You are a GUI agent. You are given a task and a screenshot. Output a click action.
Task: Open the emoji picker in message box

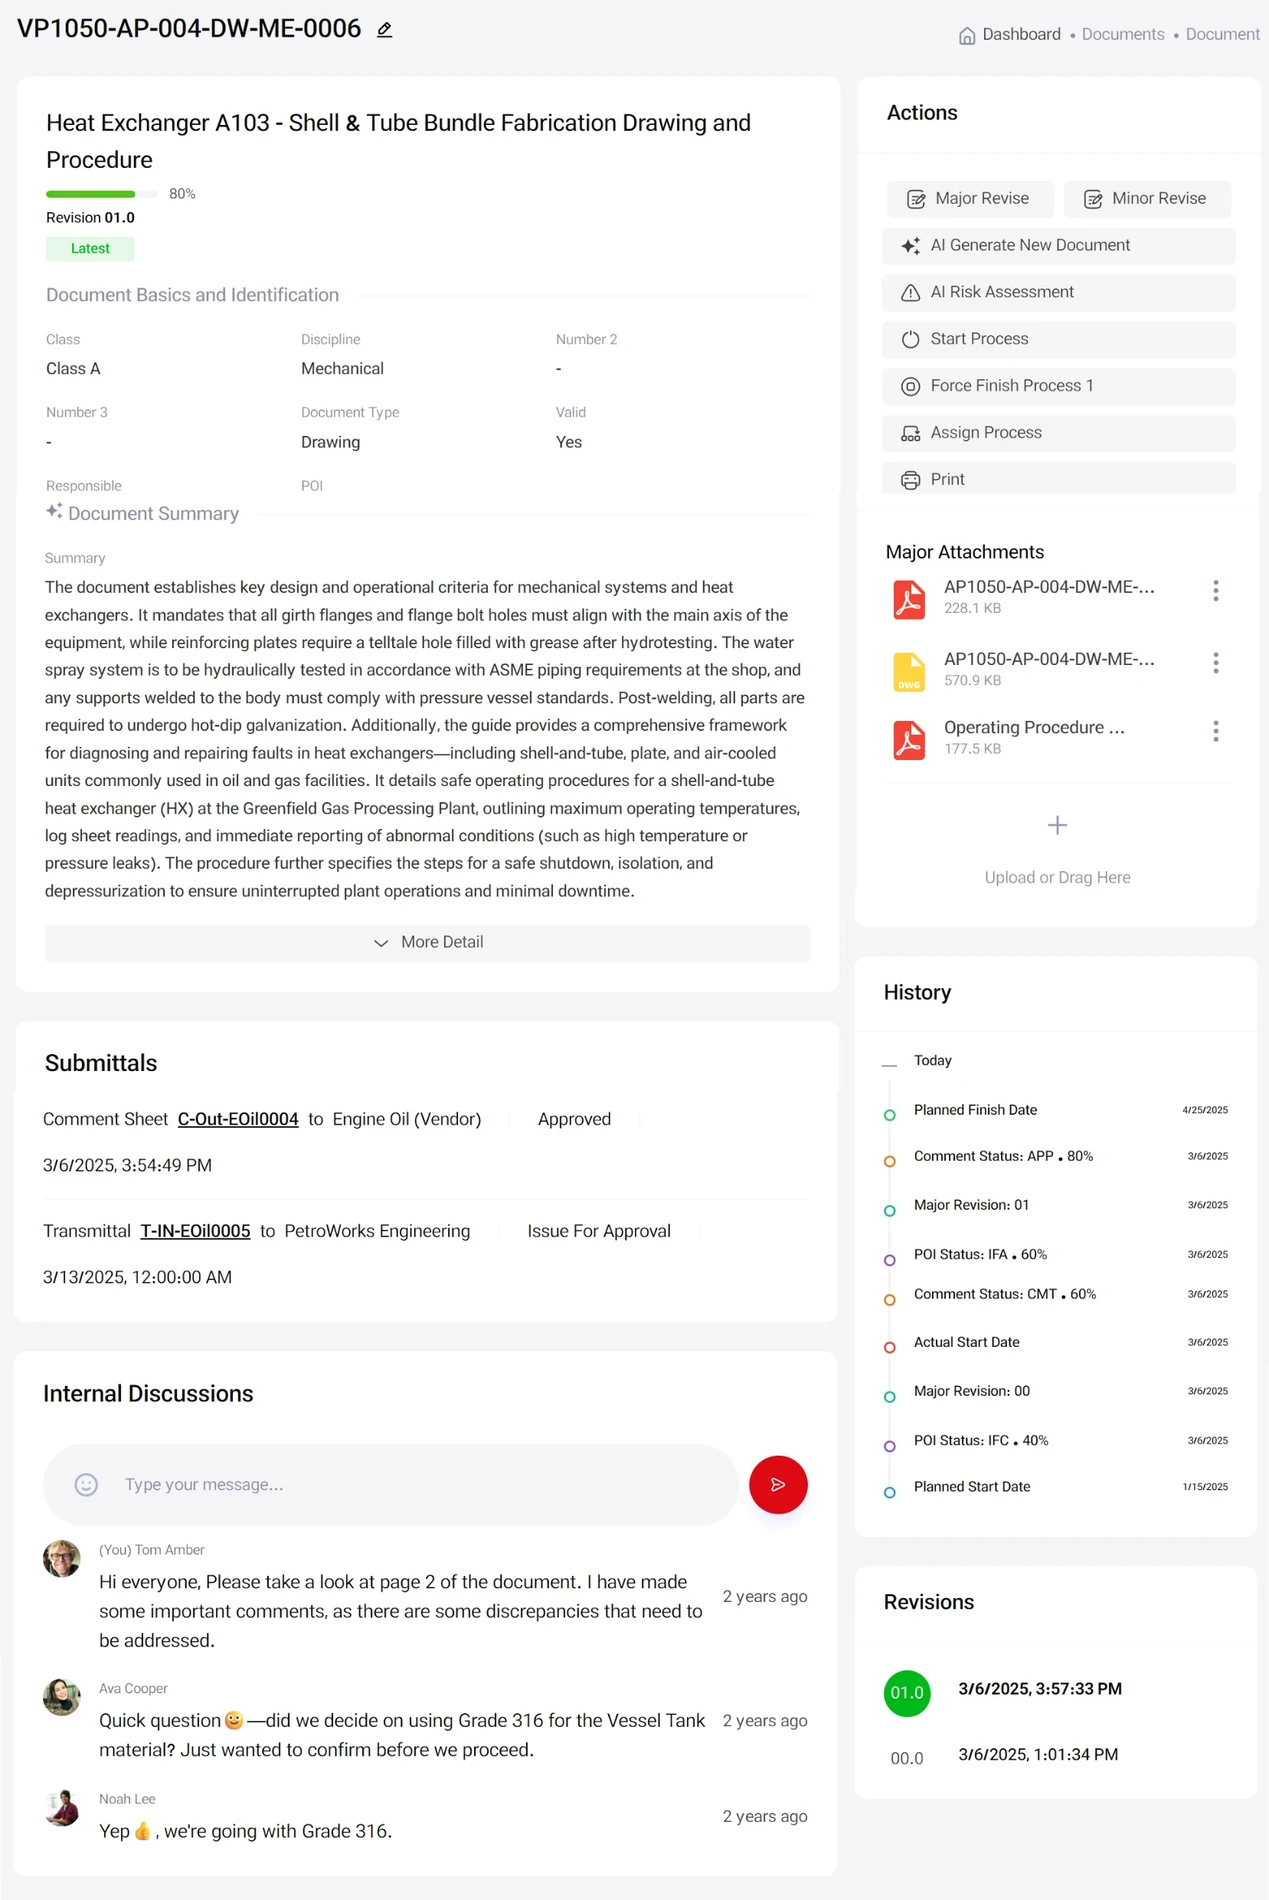pos(87,1485)
